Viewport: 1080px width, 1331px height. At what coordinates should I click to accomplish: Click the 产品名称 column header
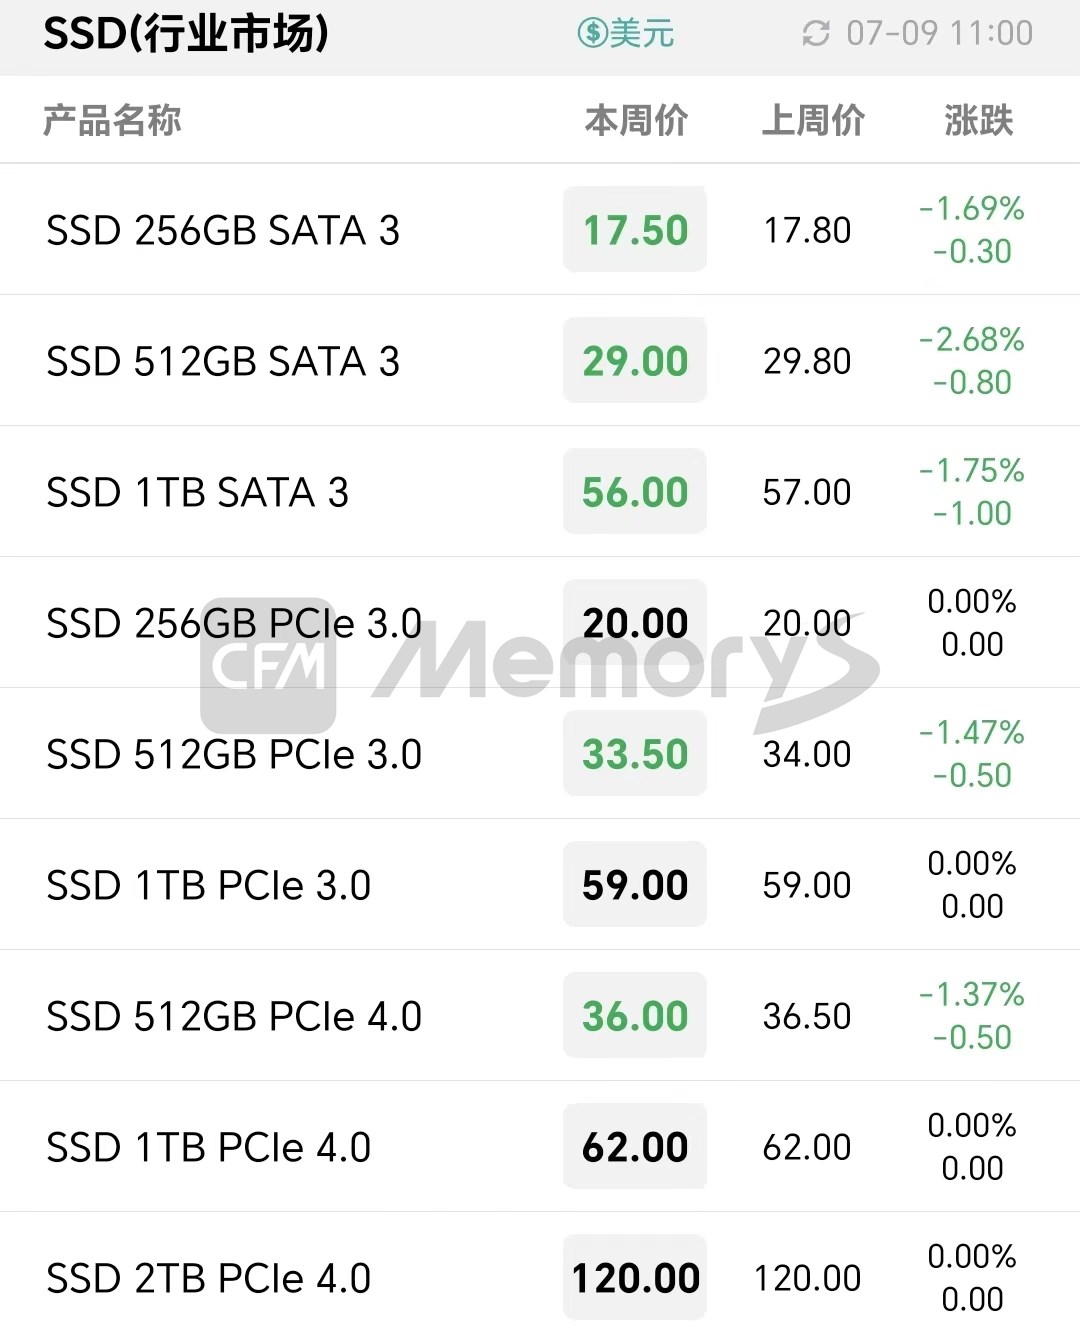(112, 120)
